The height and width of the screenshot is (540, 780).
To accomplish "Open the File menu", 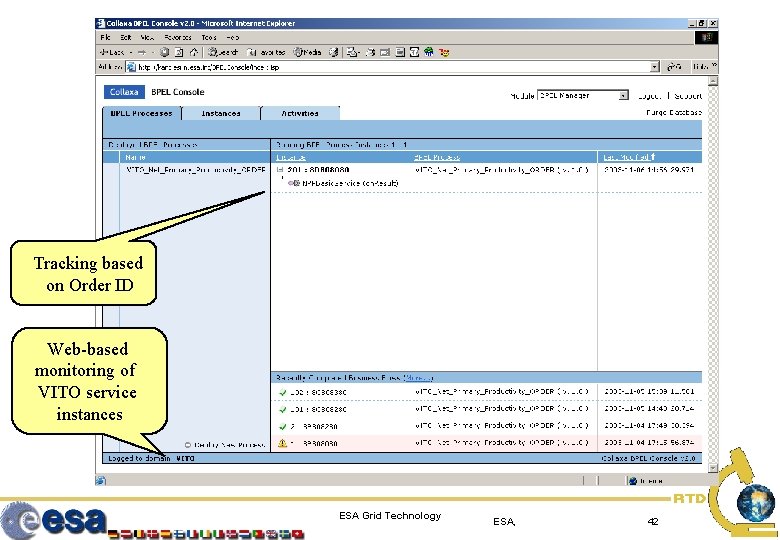I will tap(105, 37).
